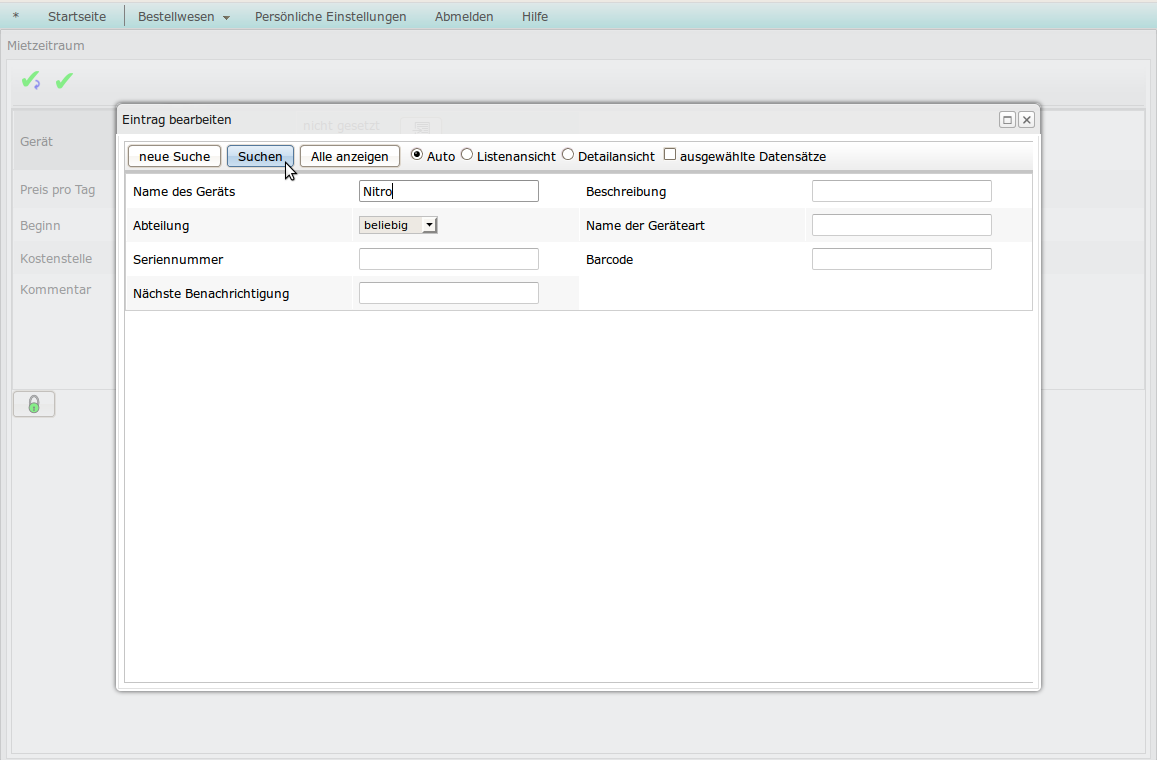Open the Abteilung dropdown
Viewport: 1157px width, 760px height.
[398, 226]
